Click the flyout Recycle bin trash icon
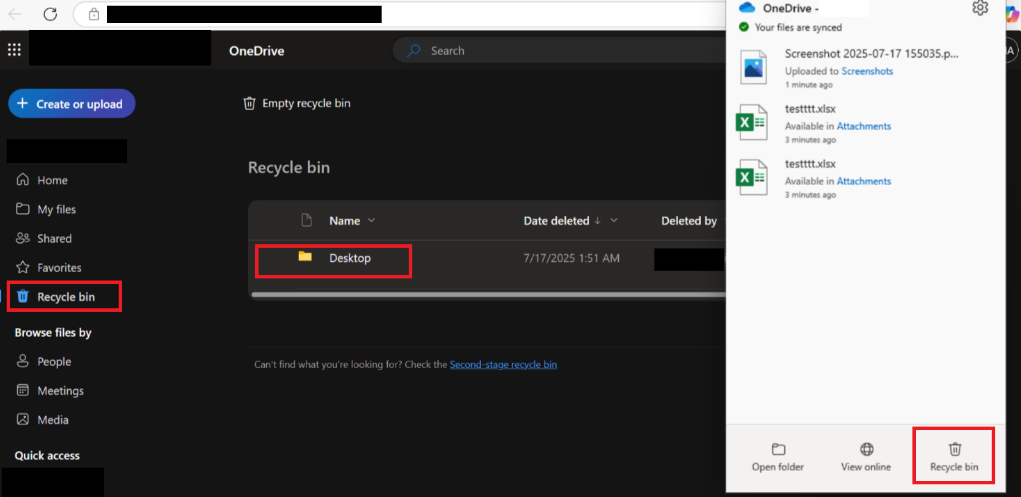This screenshot has height=497, width=1021. (x=955, y=449)
